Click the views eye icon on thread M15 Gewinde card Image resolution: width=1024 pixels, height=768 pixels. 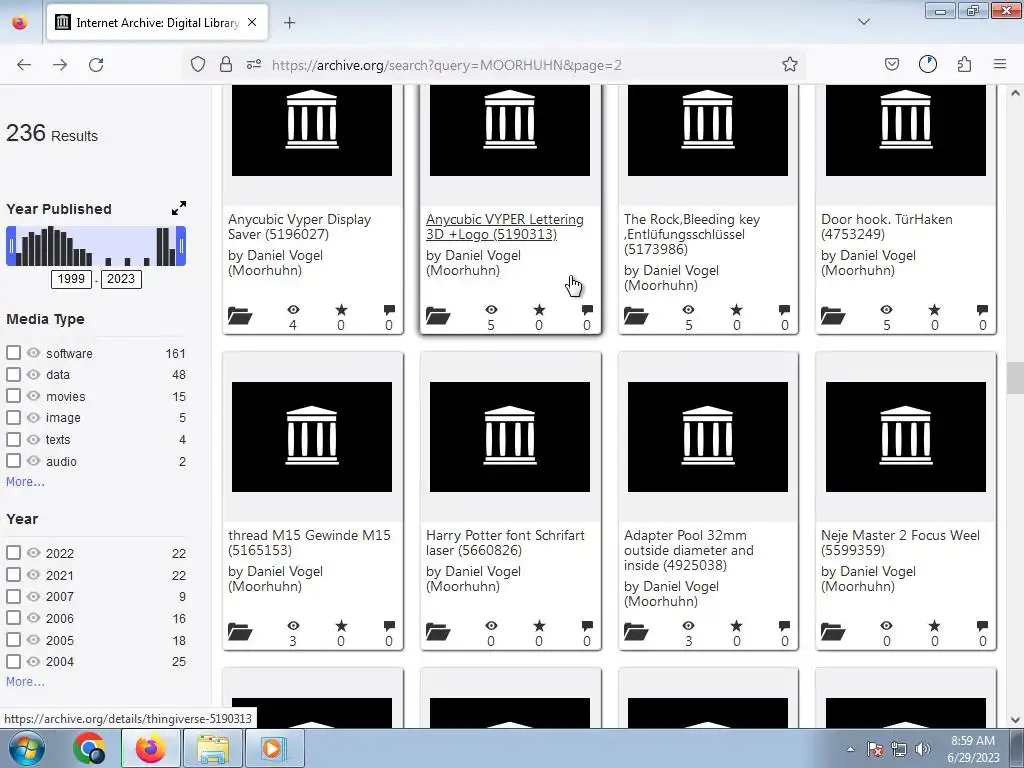click(x=293, y=626)
